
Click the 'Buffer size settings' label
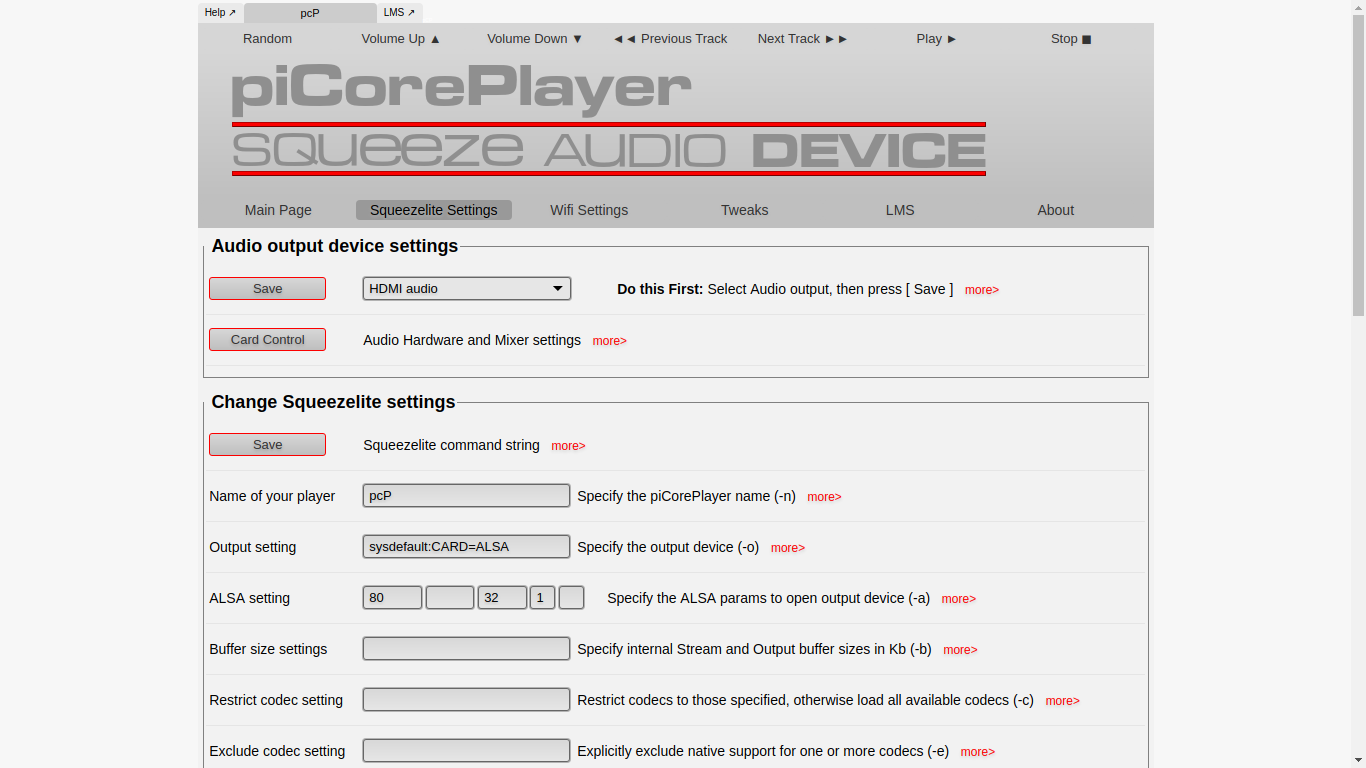[268, 649]
